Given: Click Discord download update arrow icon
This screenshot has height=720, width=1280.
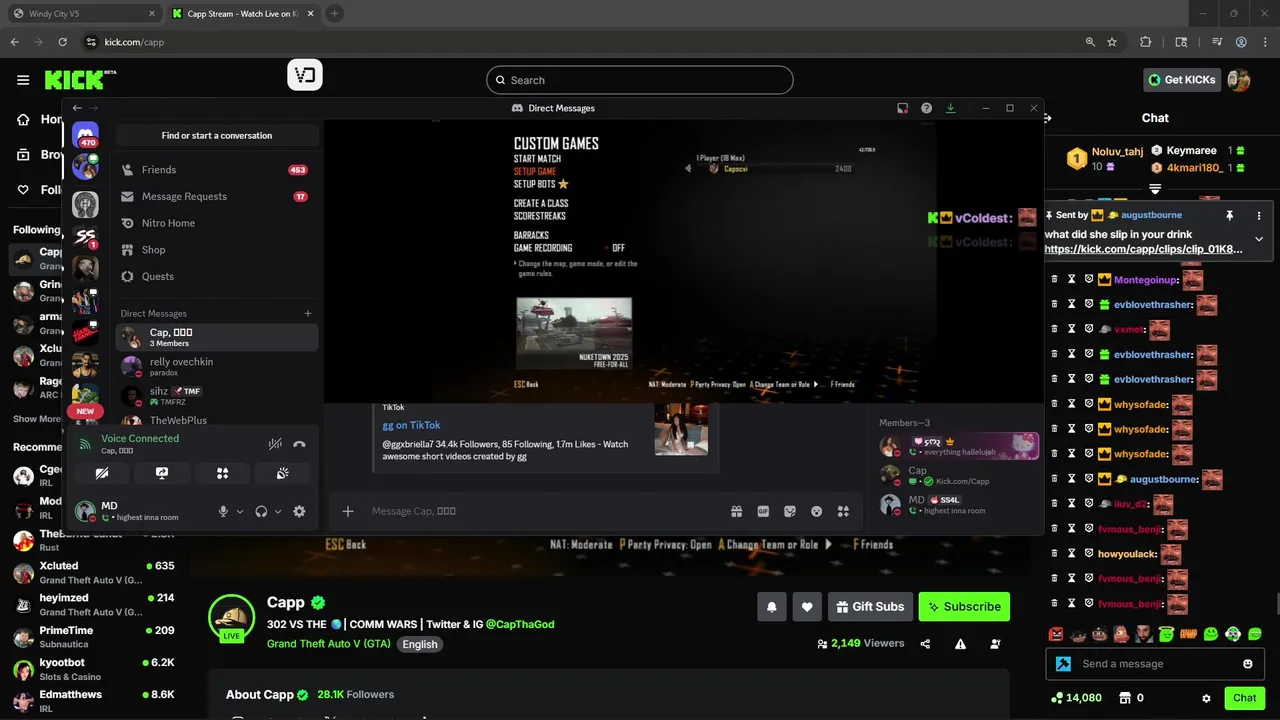Looking at the screenshot, I should (x=951, y=108).
